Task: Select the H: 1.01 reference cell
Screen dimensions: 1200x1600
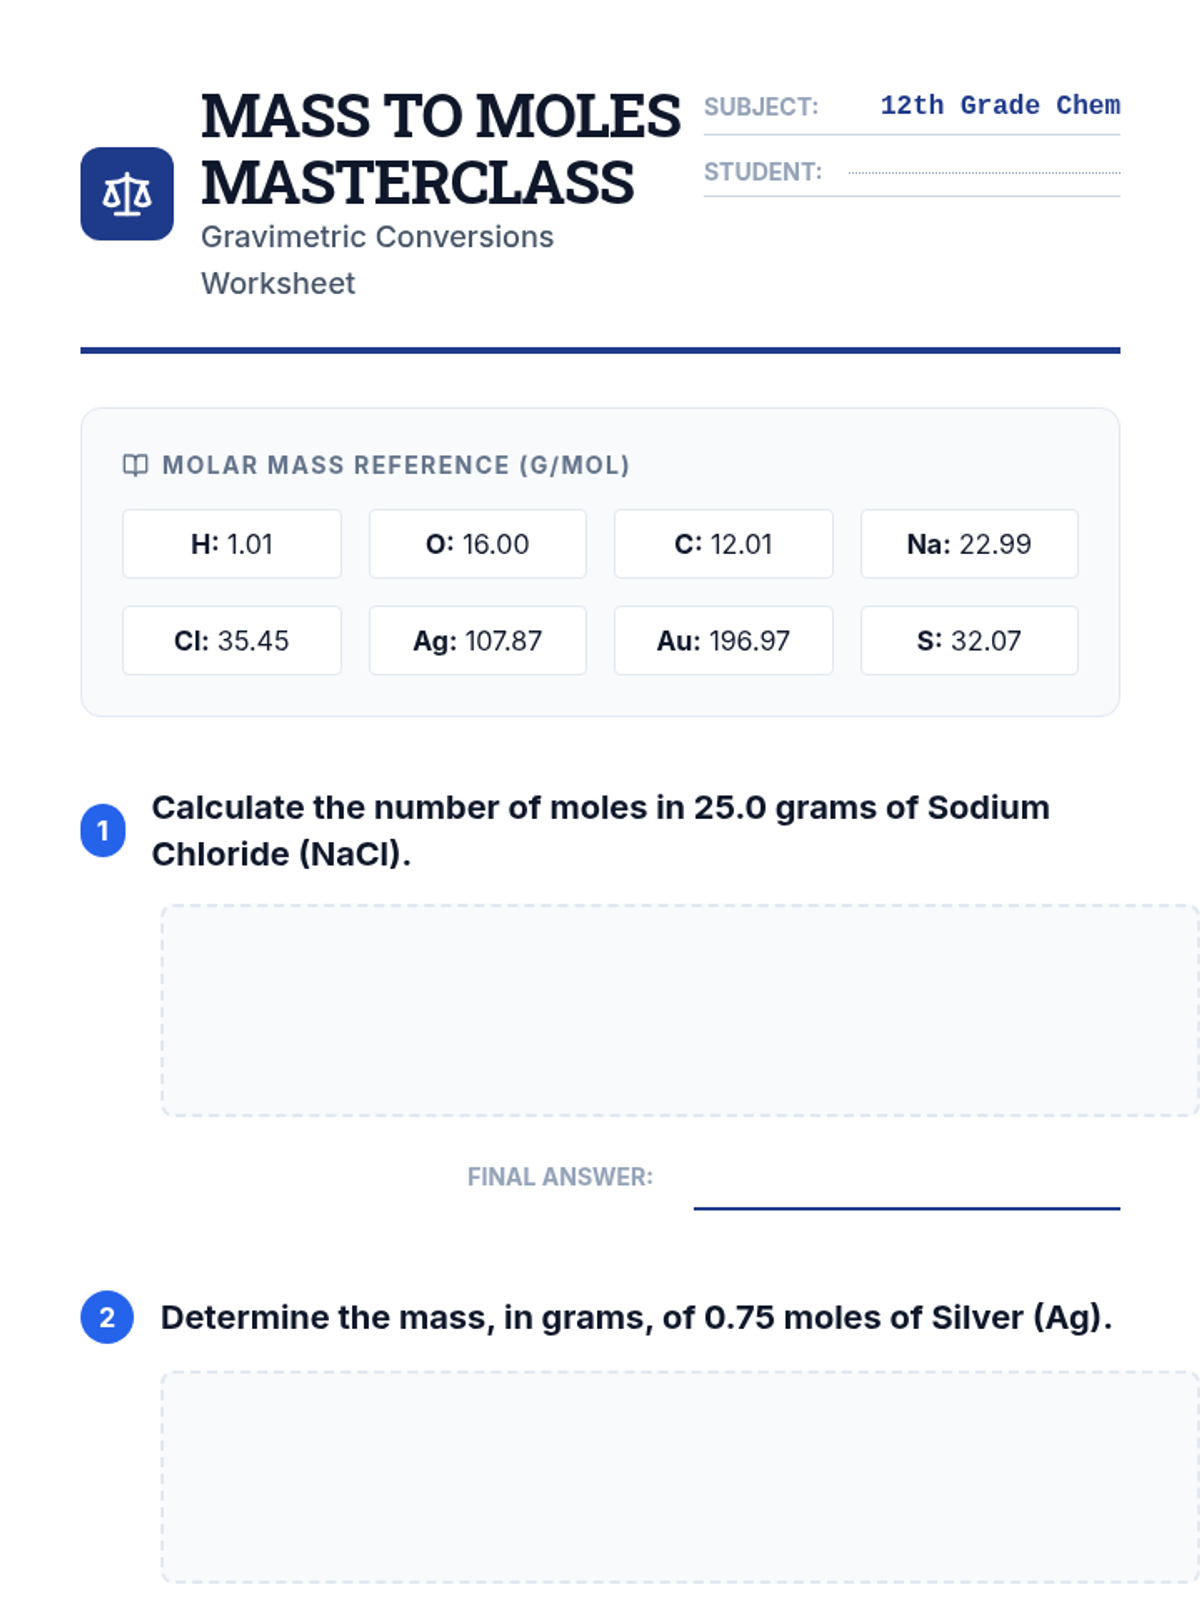Action: pyautogui.click(x=232, y=544)
